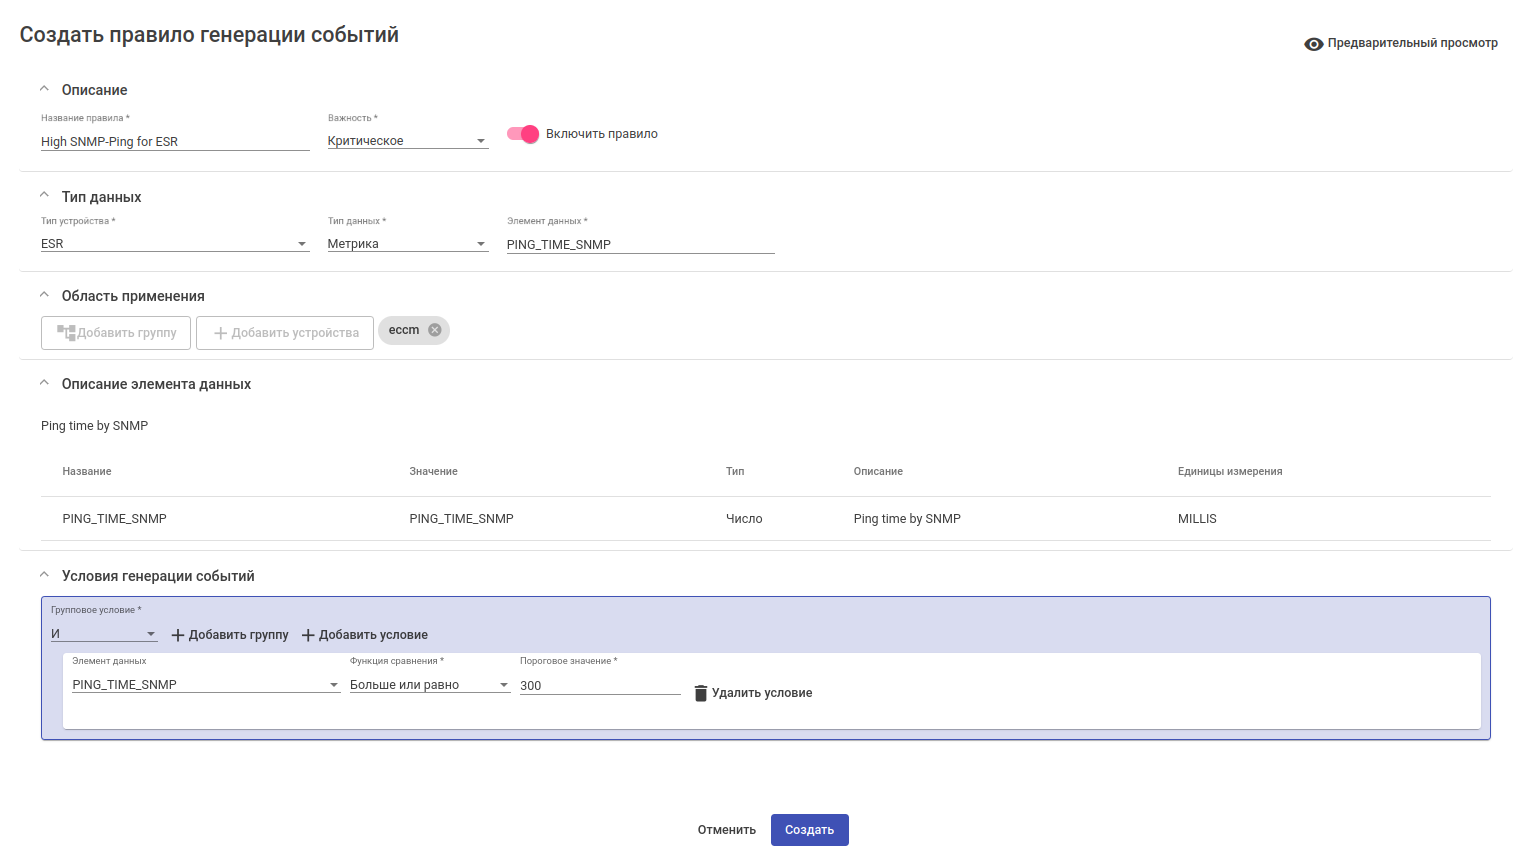Click the plus icon of Добавить устройства

coord(221,333)
